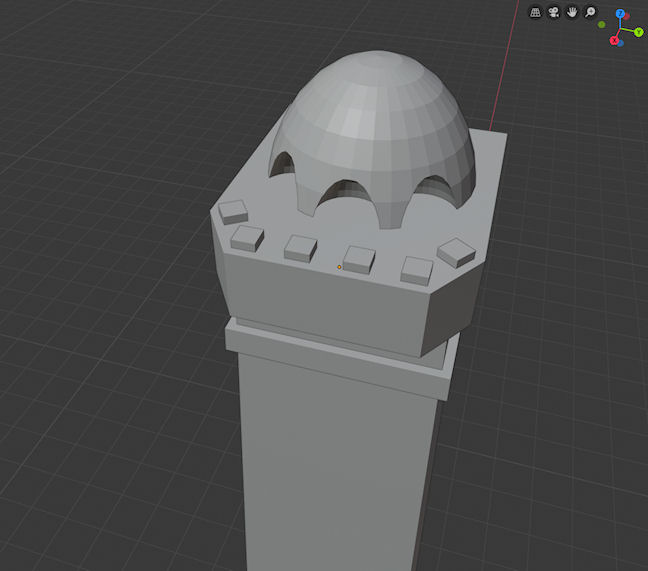This screenshot has width=648, height=571.
Task: Click the unlabeled green negative Y gizmo dot
Action: tap(602, 23)
